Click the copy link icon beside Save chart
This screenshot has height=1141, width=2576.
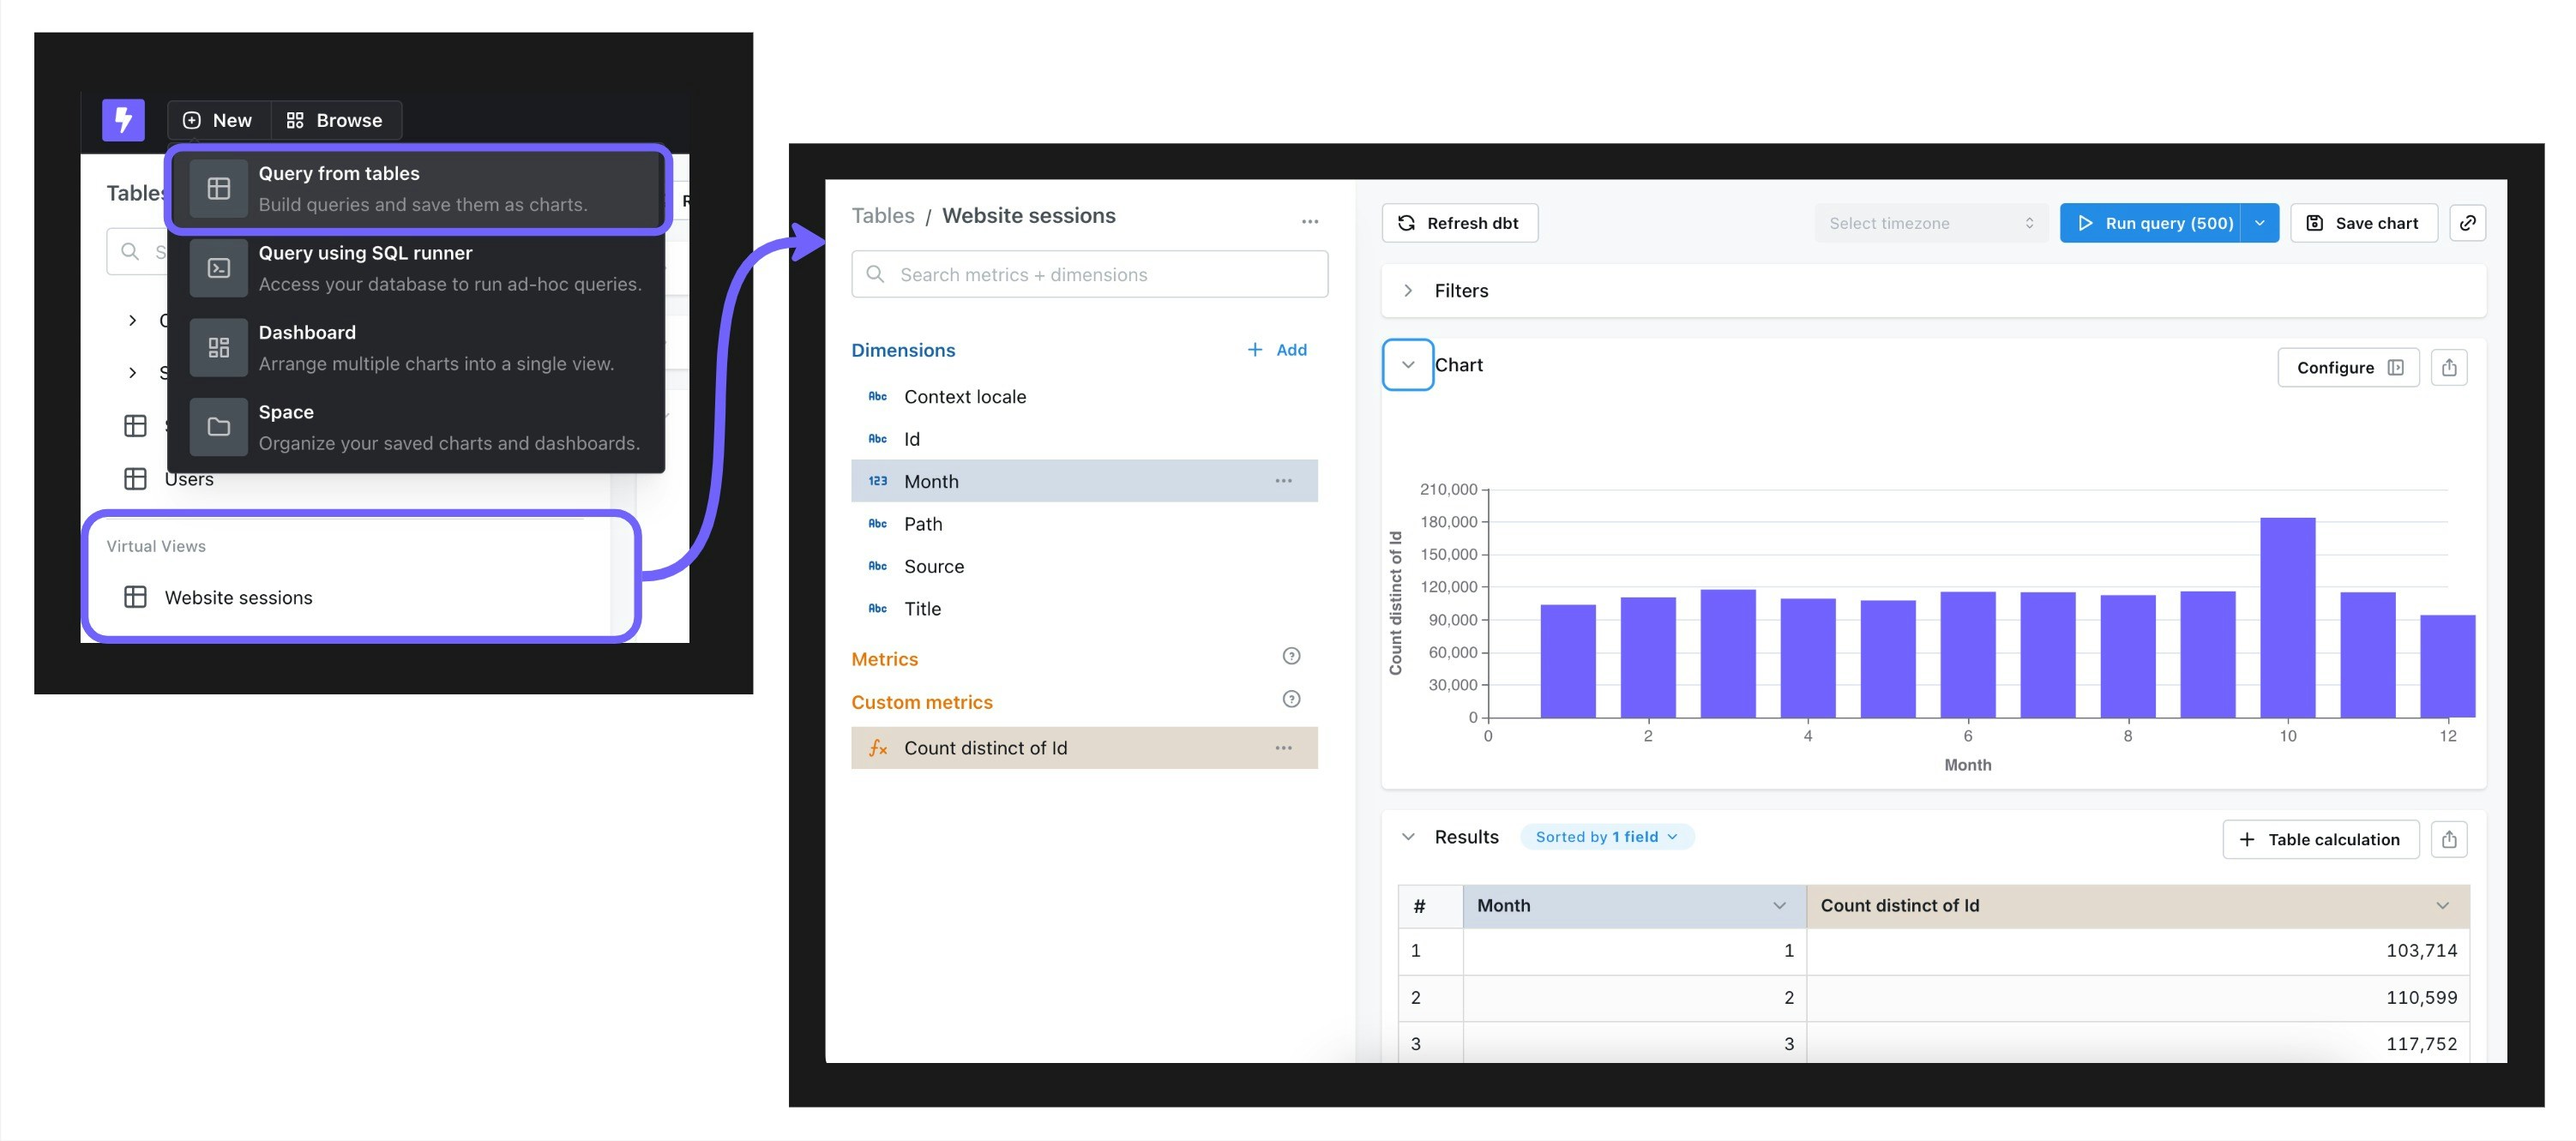coord(2467,223)
